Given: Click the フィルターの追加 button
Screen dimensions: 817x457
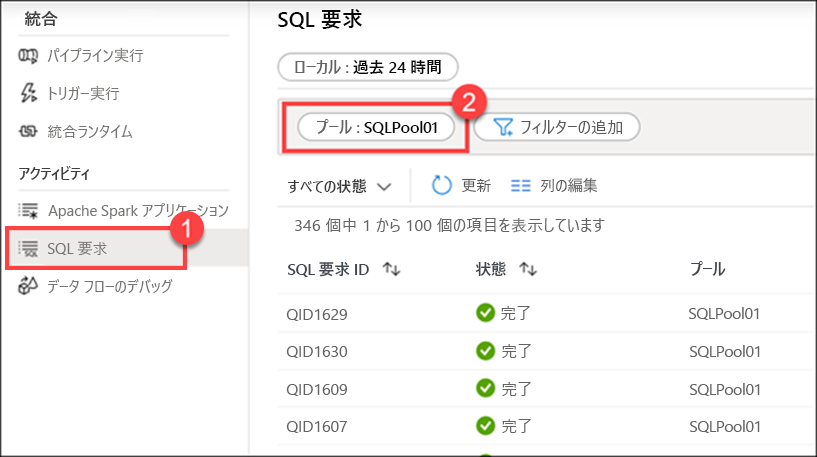Looking at the screenshot, I should [x=556, y=127].
